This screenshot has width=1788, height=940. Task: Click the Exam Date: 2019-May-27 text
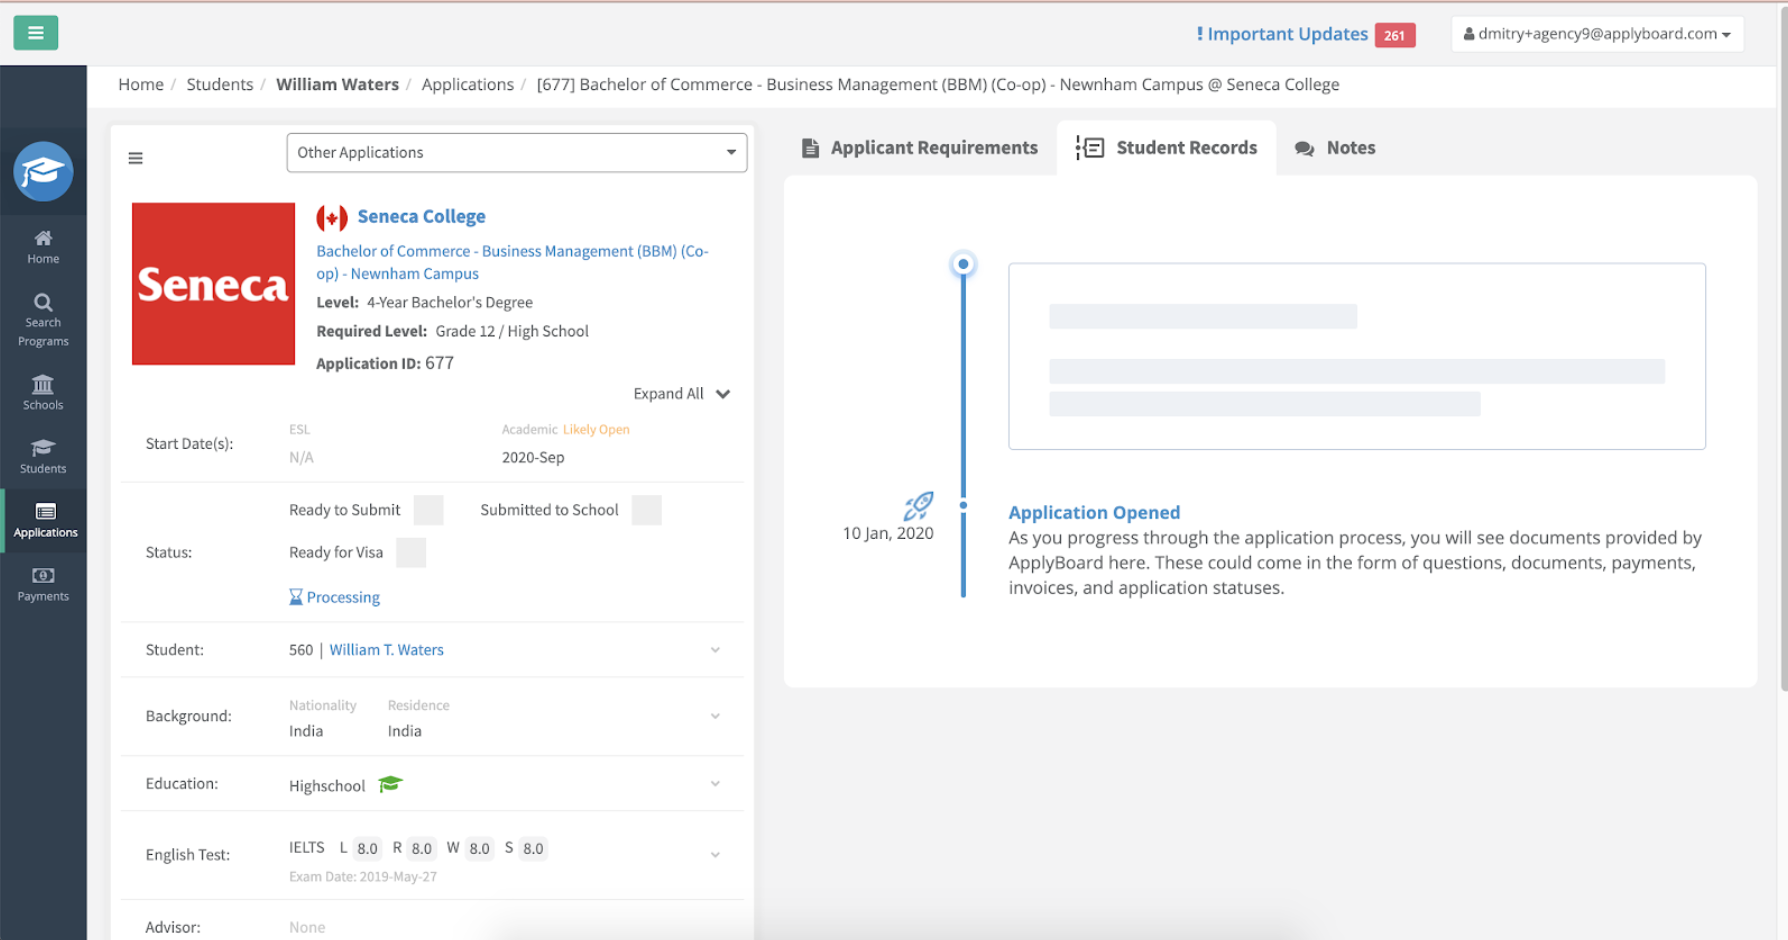[363, 877]
